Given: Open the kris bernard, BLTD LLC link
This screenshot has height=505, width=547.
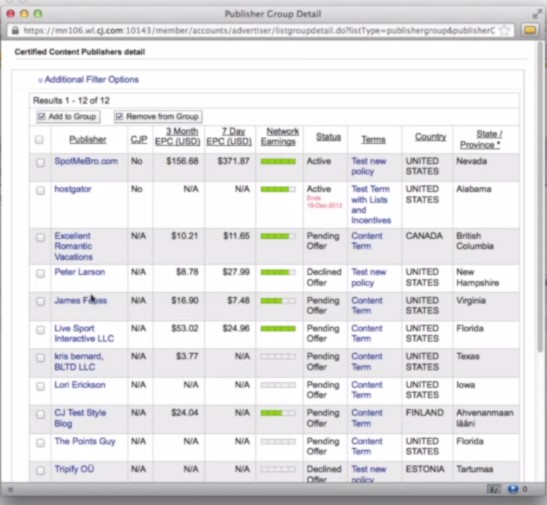Looking at the screenshot, I should pyautogui.click(x=79, y=362).
